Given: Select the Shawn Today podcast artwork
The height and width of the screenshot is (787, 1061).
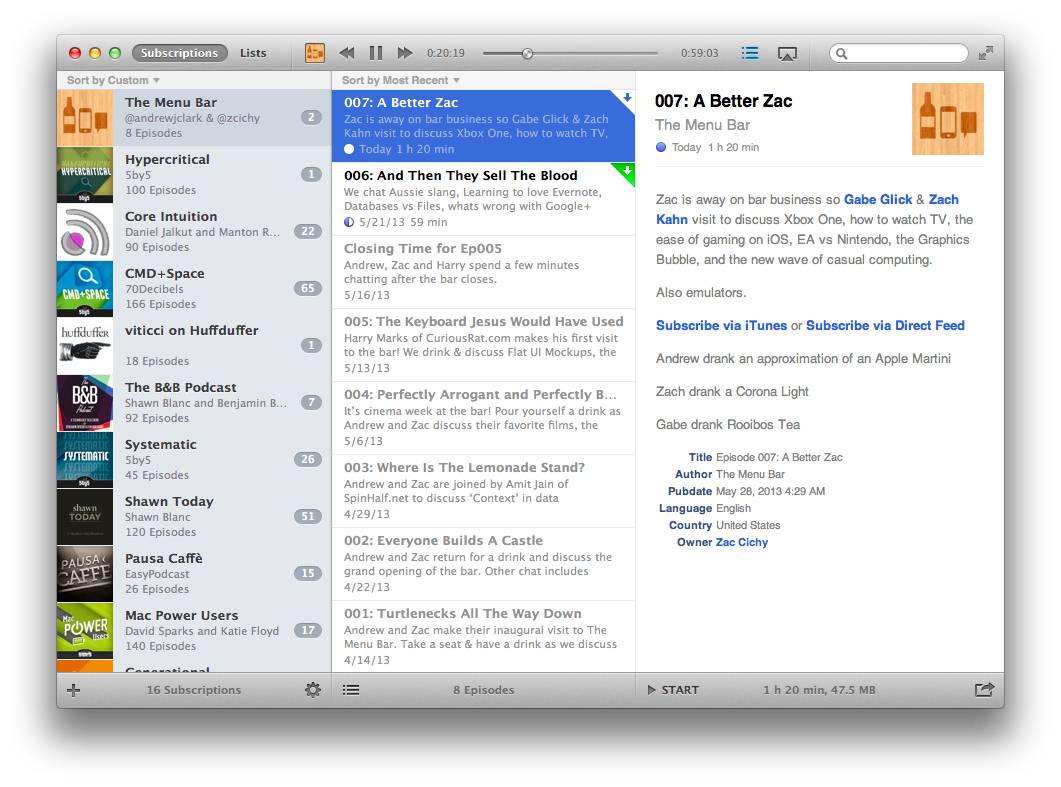Looking at the screenshot, I should pos(85,516).
